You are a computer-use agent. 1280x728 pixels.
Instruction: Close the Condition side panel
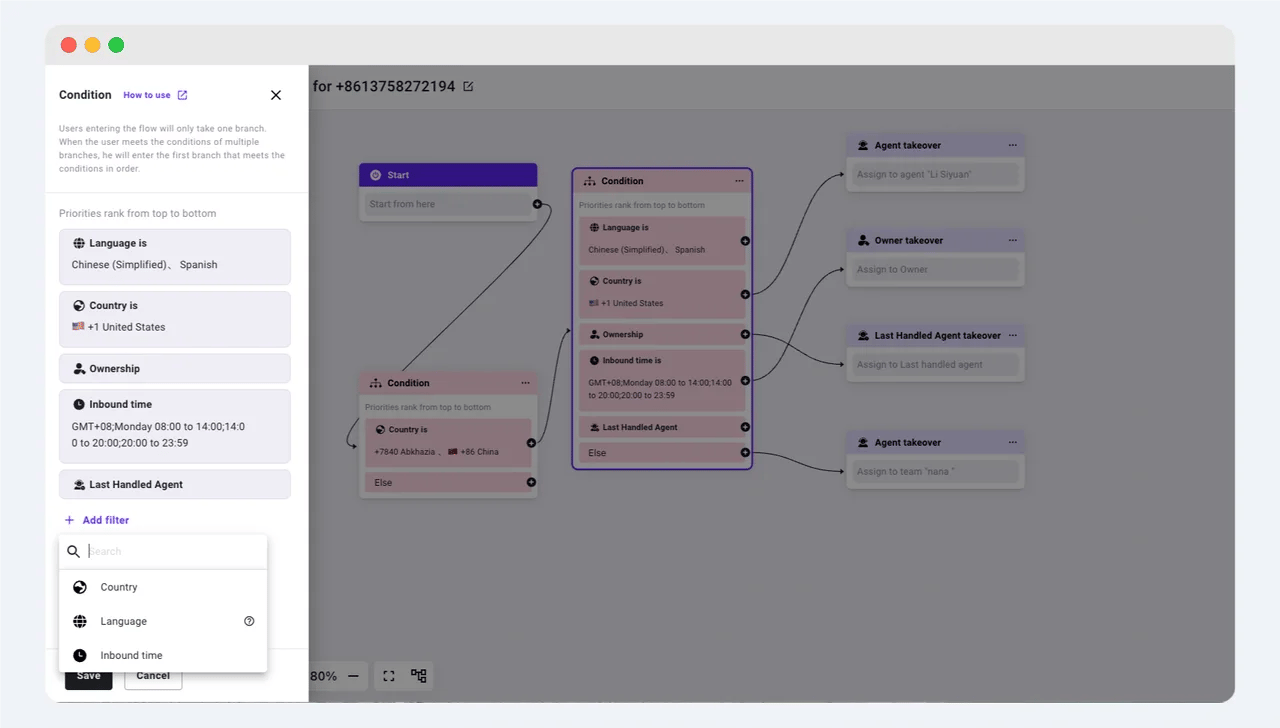click(x=276, y=95)
